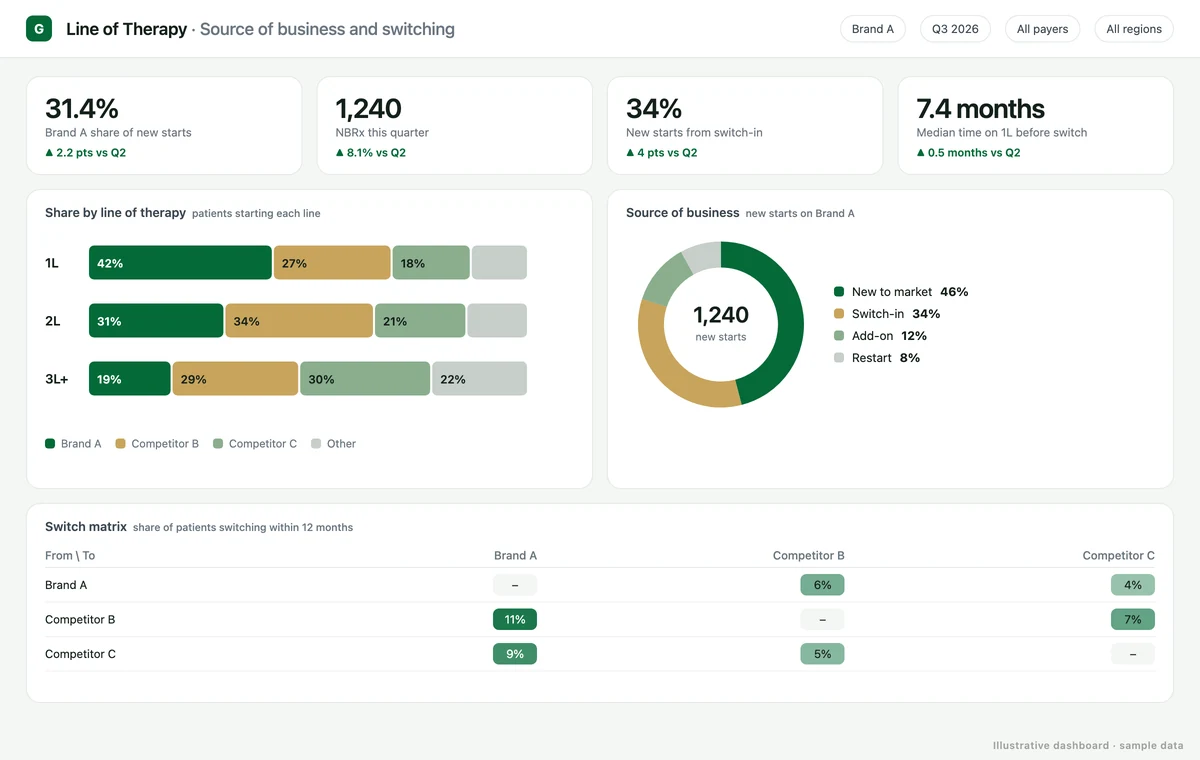
Task: Click the Competitor B row label in matrix
Action: [x=80, y=620]
